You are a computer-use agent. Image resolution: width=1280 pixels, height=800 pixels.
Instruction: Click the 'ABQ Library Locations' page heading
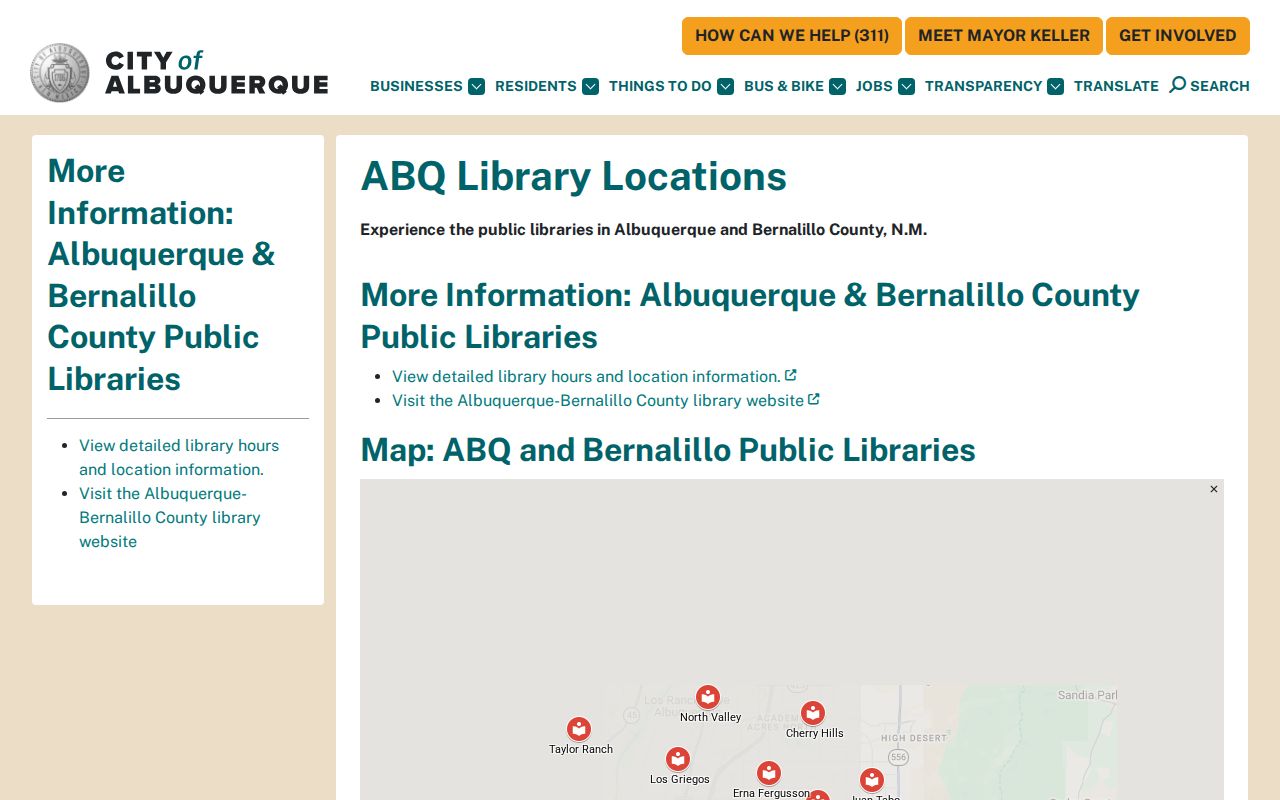[574, 176]
